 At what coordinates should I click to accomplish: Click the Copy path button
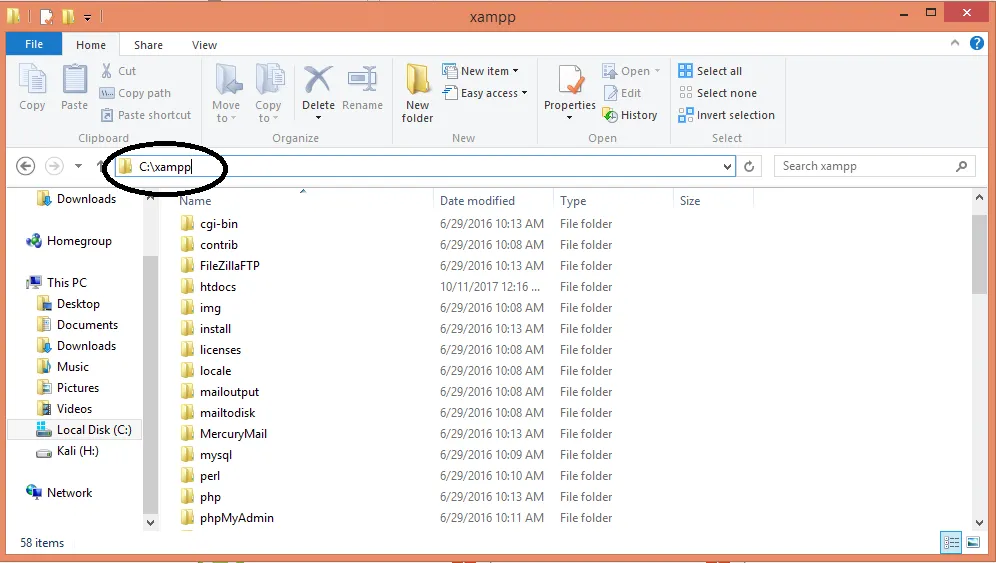[x=135, y=93]
